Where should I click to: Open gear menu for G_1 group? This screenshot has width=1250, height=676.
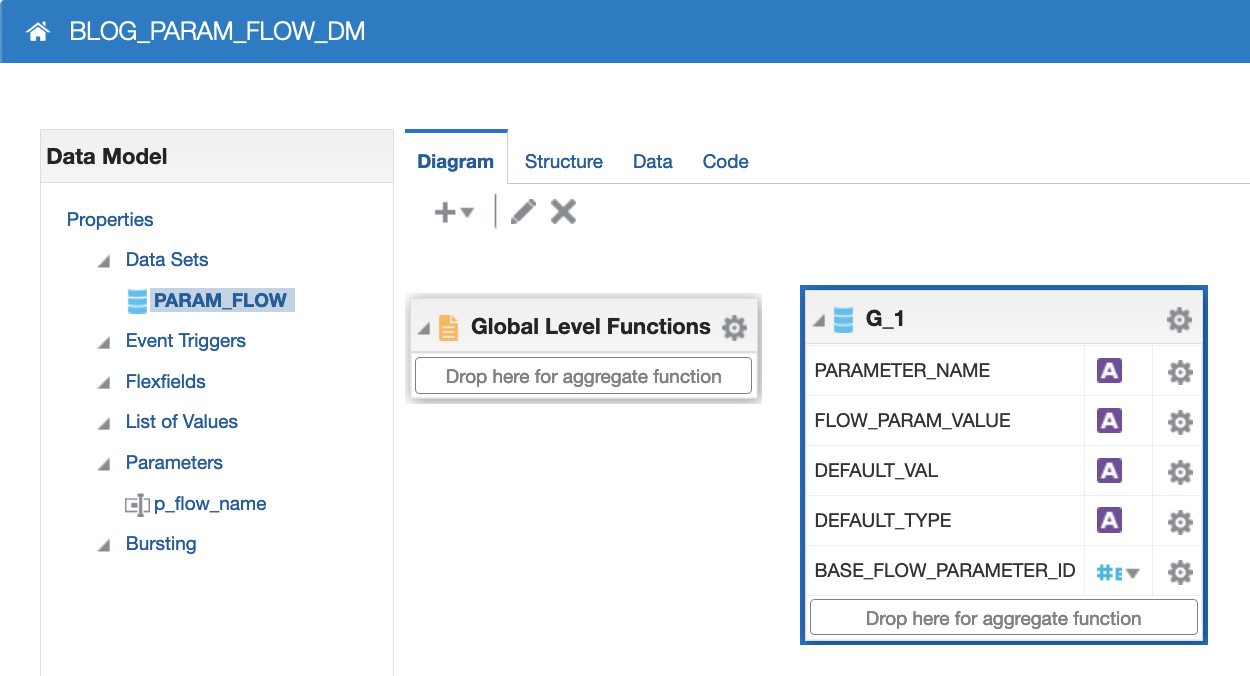pyautogui.click(x=1179, y=320)
